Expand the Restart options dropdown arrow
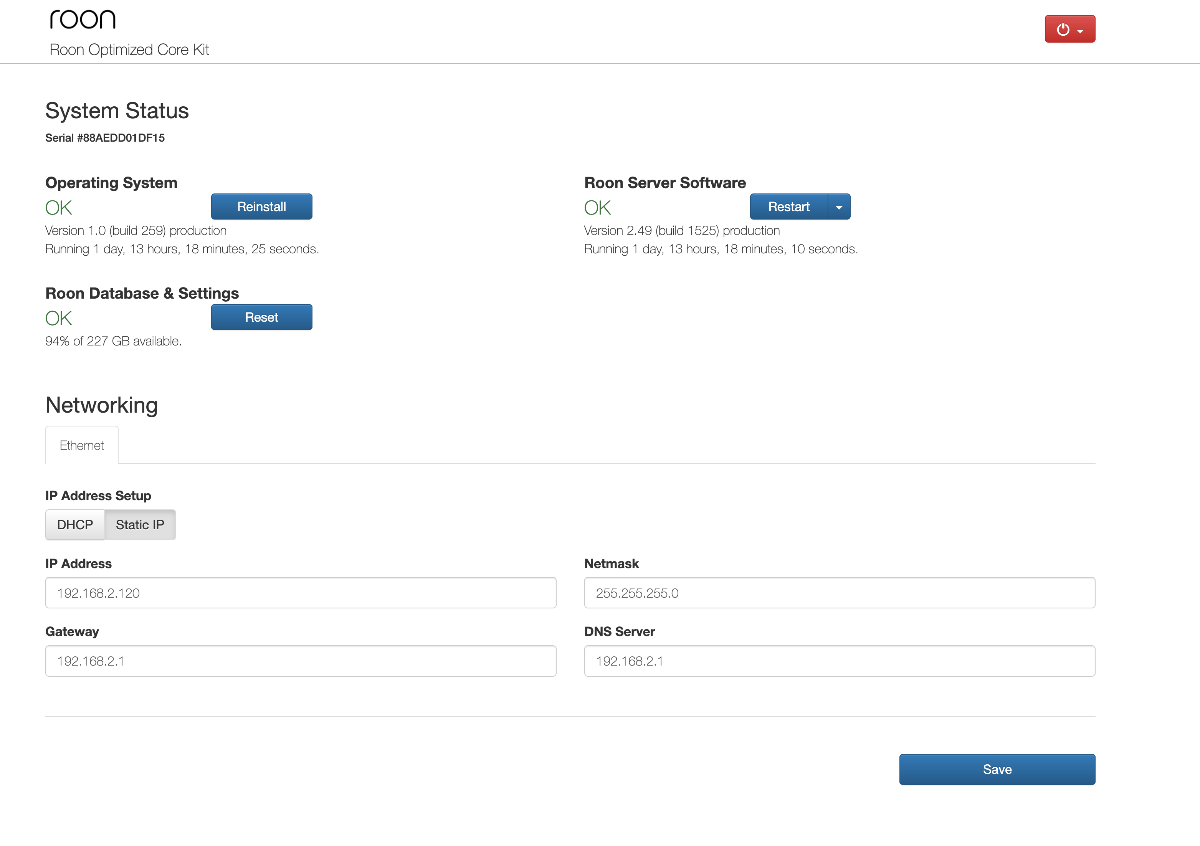 (839, 207)
